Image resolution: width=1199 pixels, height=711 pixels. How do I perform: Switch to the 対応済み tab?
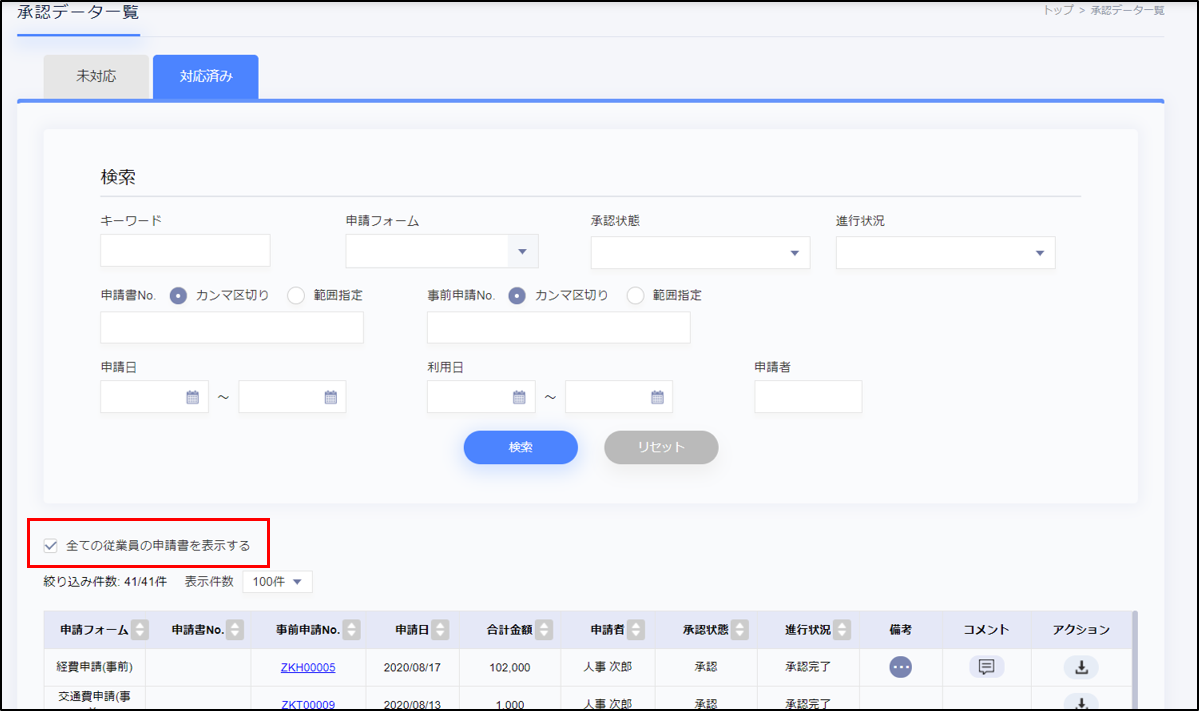206,77
